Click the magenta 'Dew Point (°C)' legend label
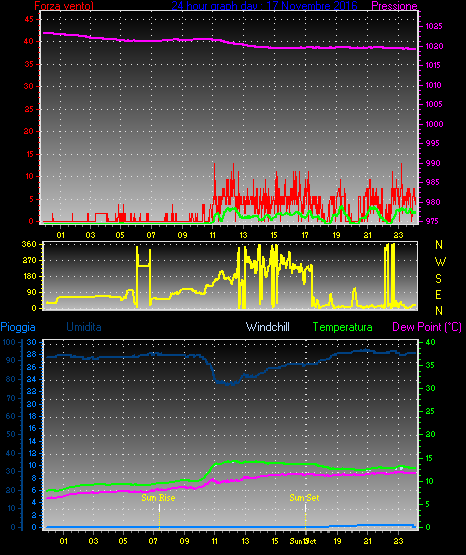Screen dimensions: 466x555 427,327
